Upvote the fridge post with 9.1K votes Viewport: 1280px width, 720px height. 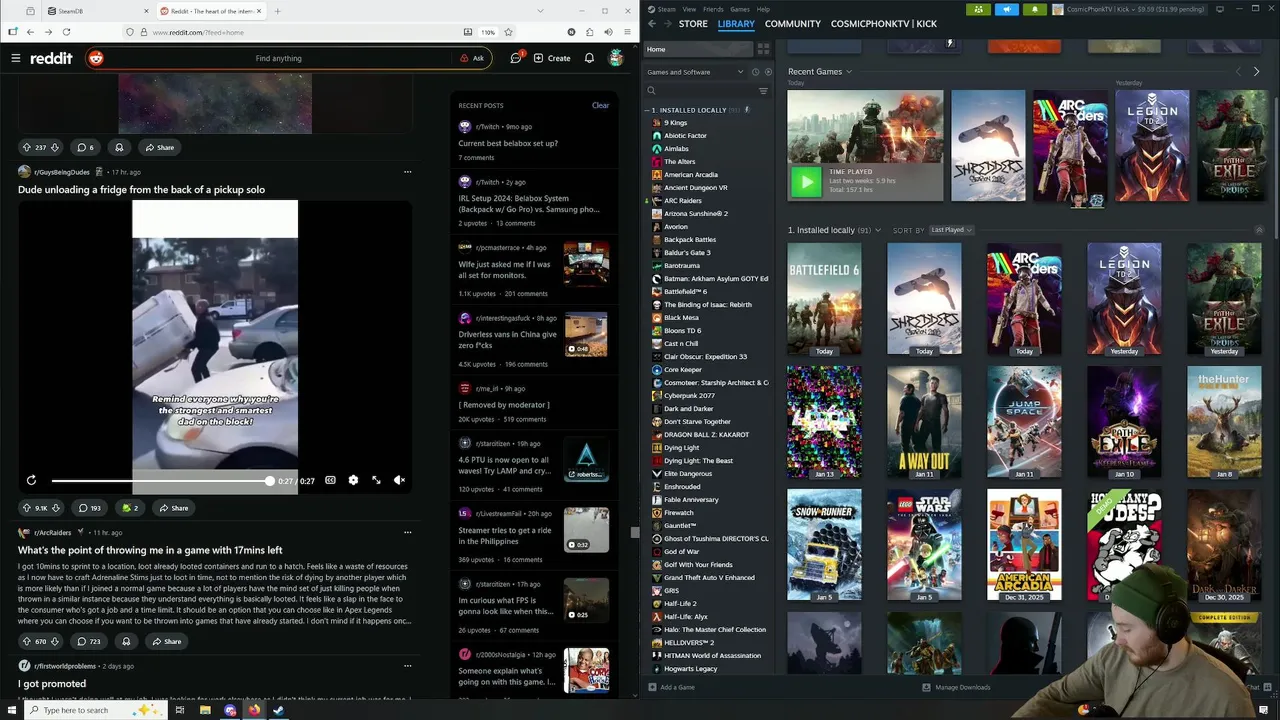(x=27, y=508)
